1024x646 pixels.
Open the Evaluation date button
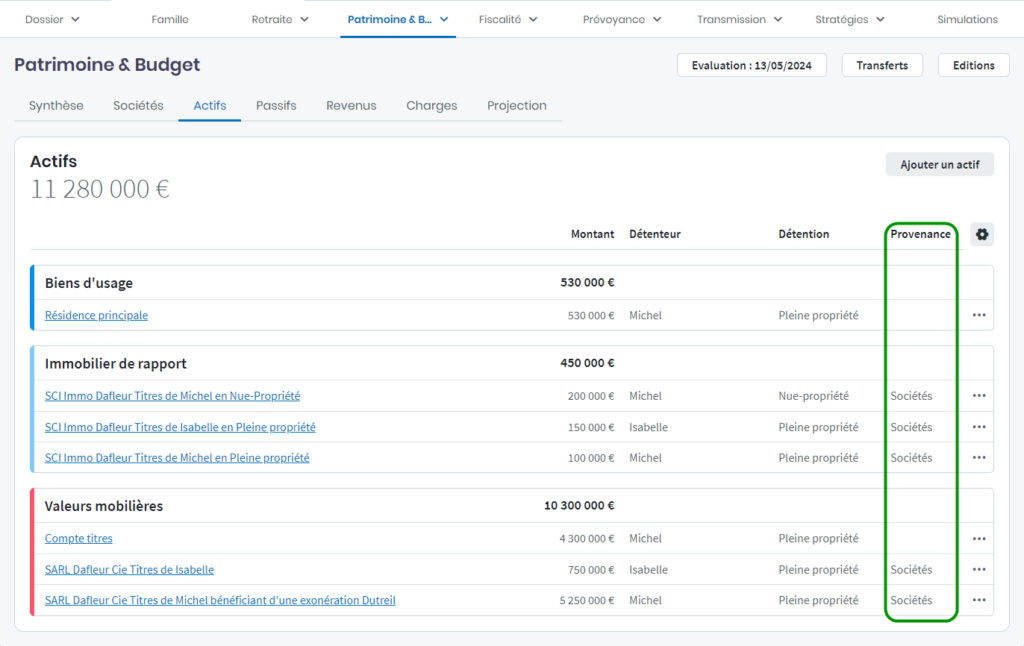pos(748,65)
